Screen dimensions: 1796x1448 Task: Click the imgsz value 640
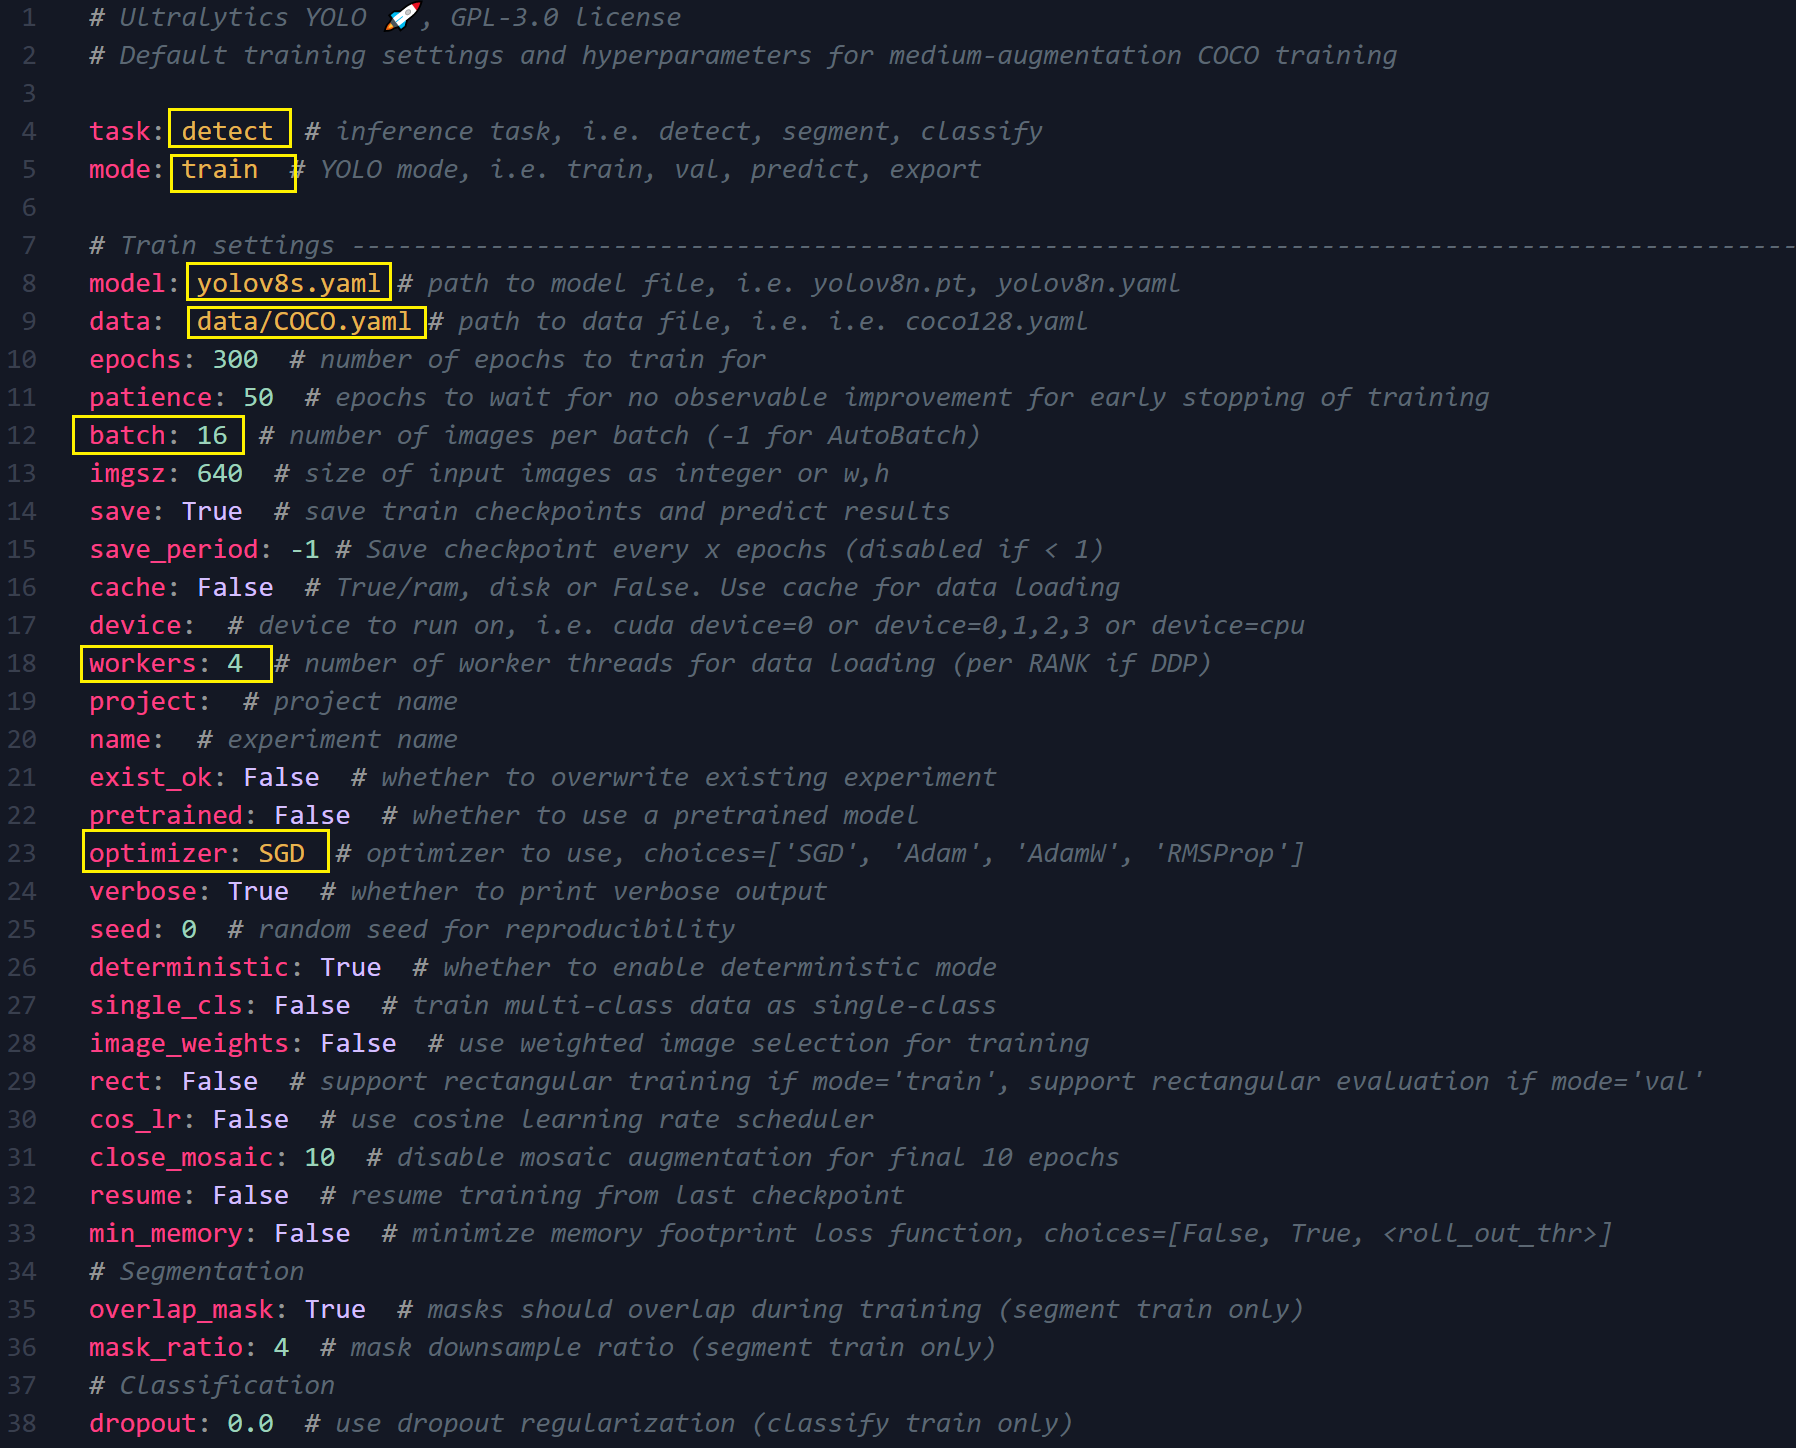pyautogui.click(x=220, y=473)
